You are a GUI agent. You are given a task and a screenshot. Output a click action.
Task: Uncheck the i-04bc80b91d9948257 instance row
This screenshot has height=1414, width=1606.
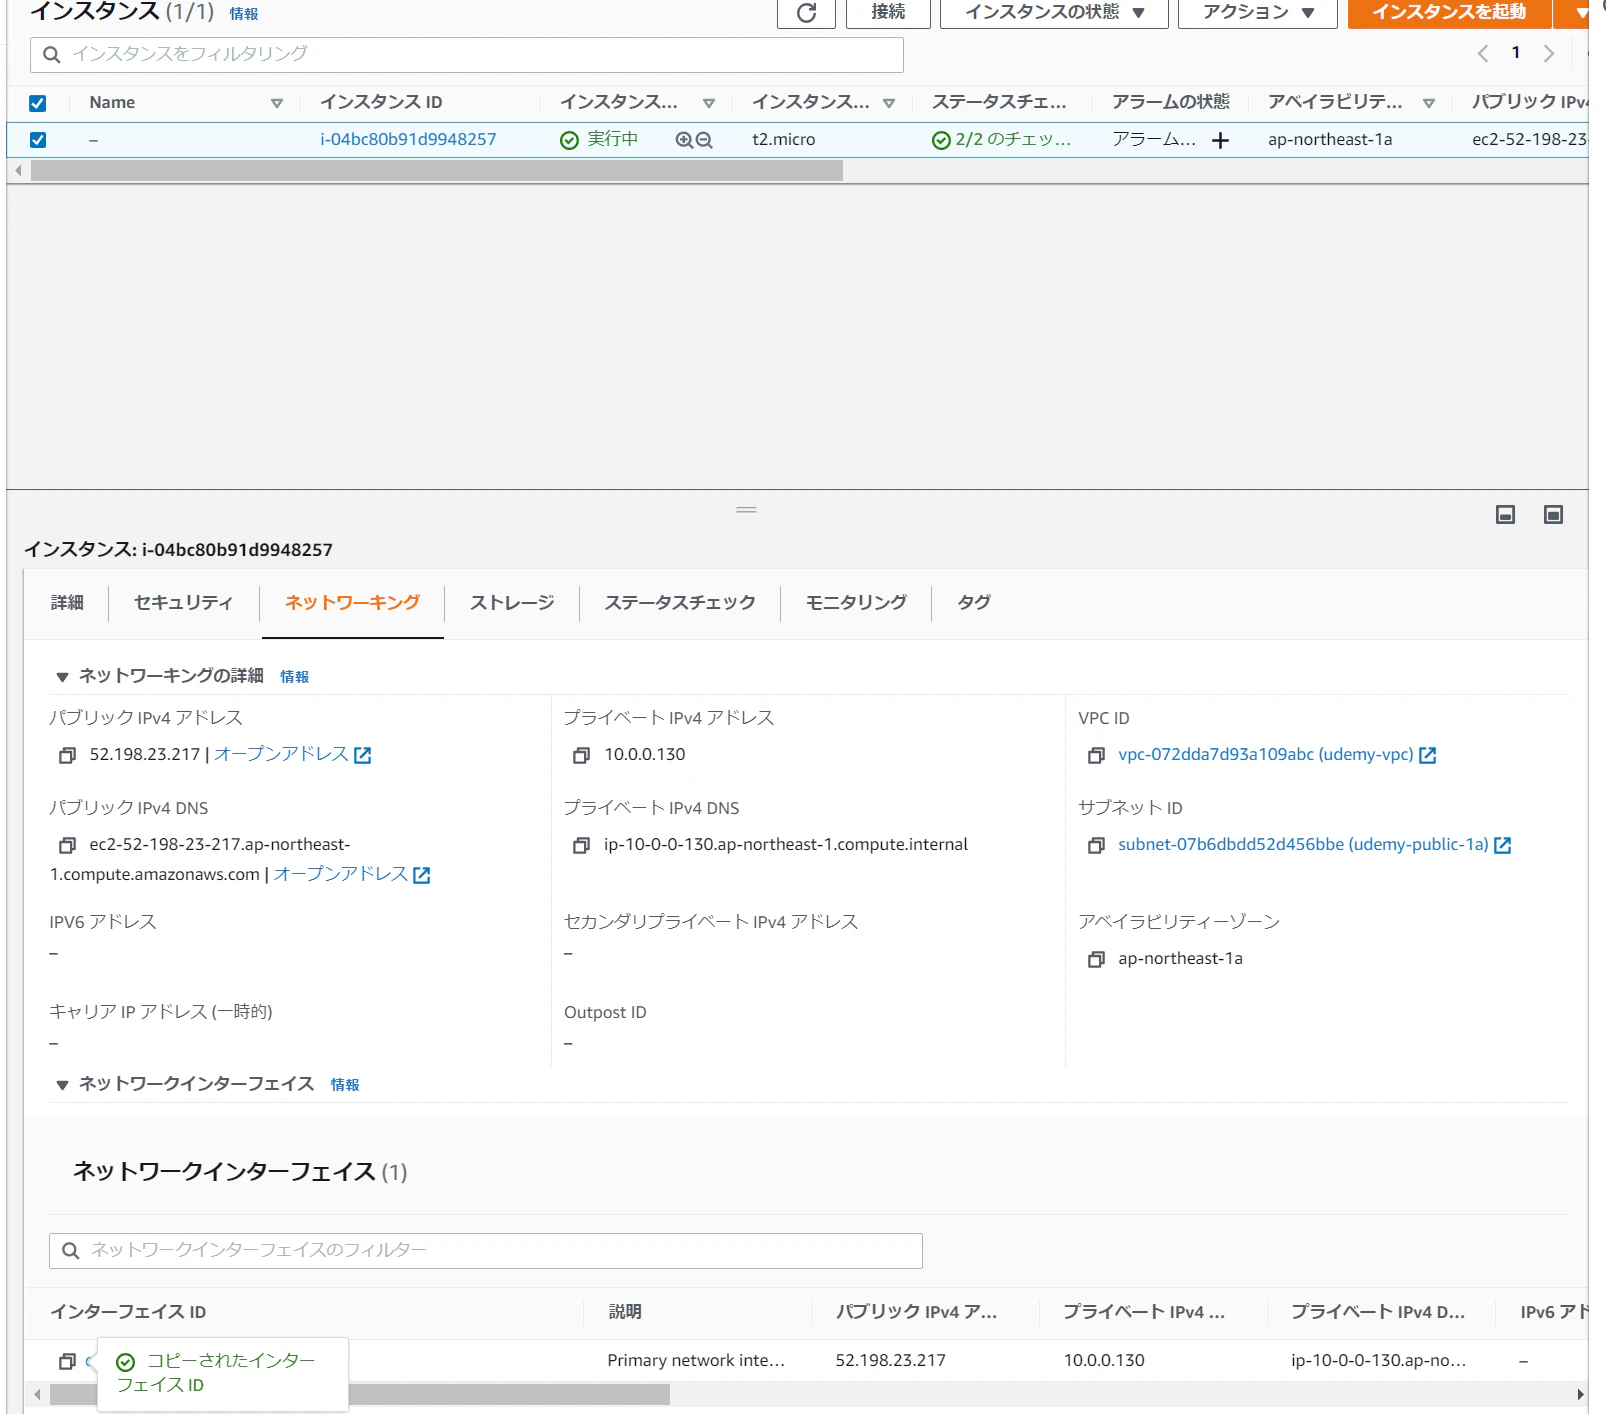pos(38,140)
